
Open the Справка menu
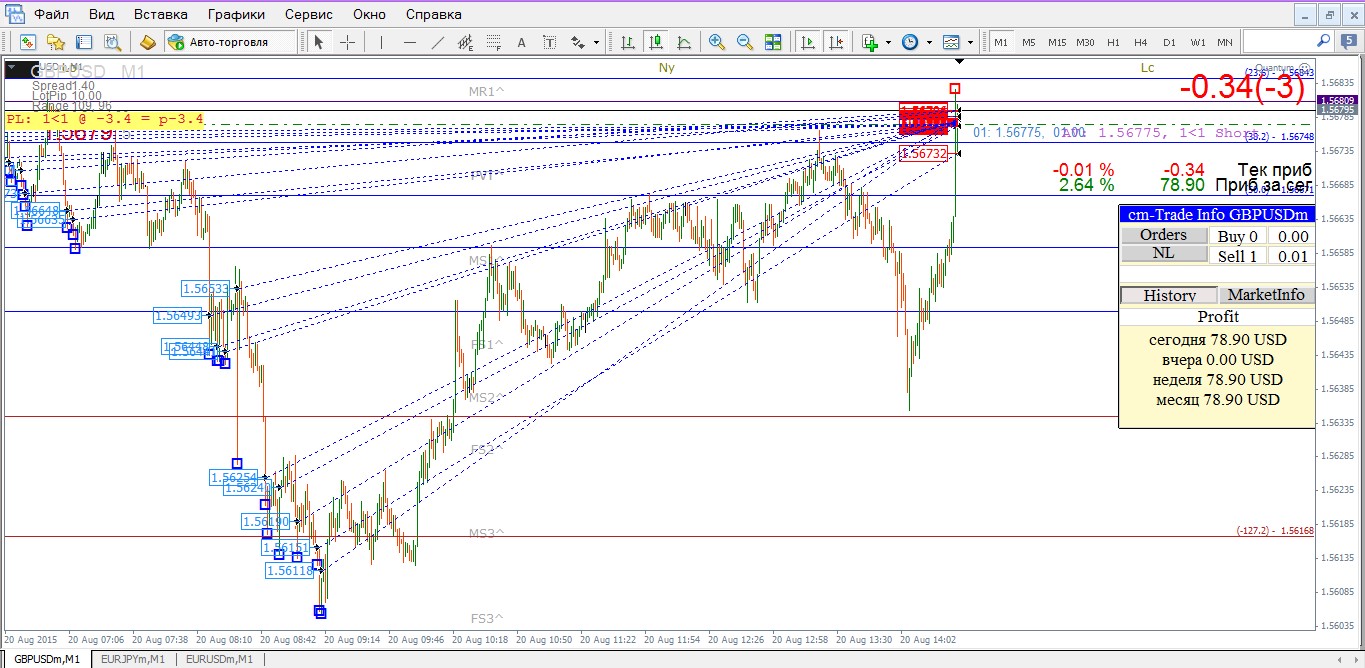[434, 14]
